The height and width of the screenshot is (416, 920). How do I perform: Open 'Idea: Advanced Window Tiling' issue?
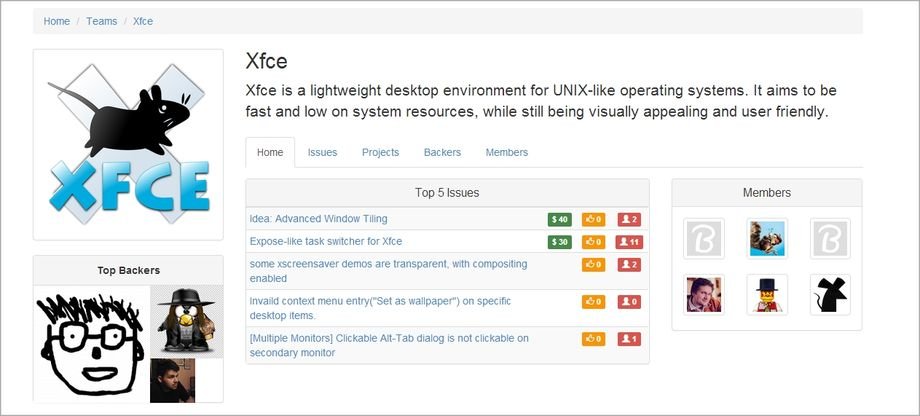click(318, 218)
